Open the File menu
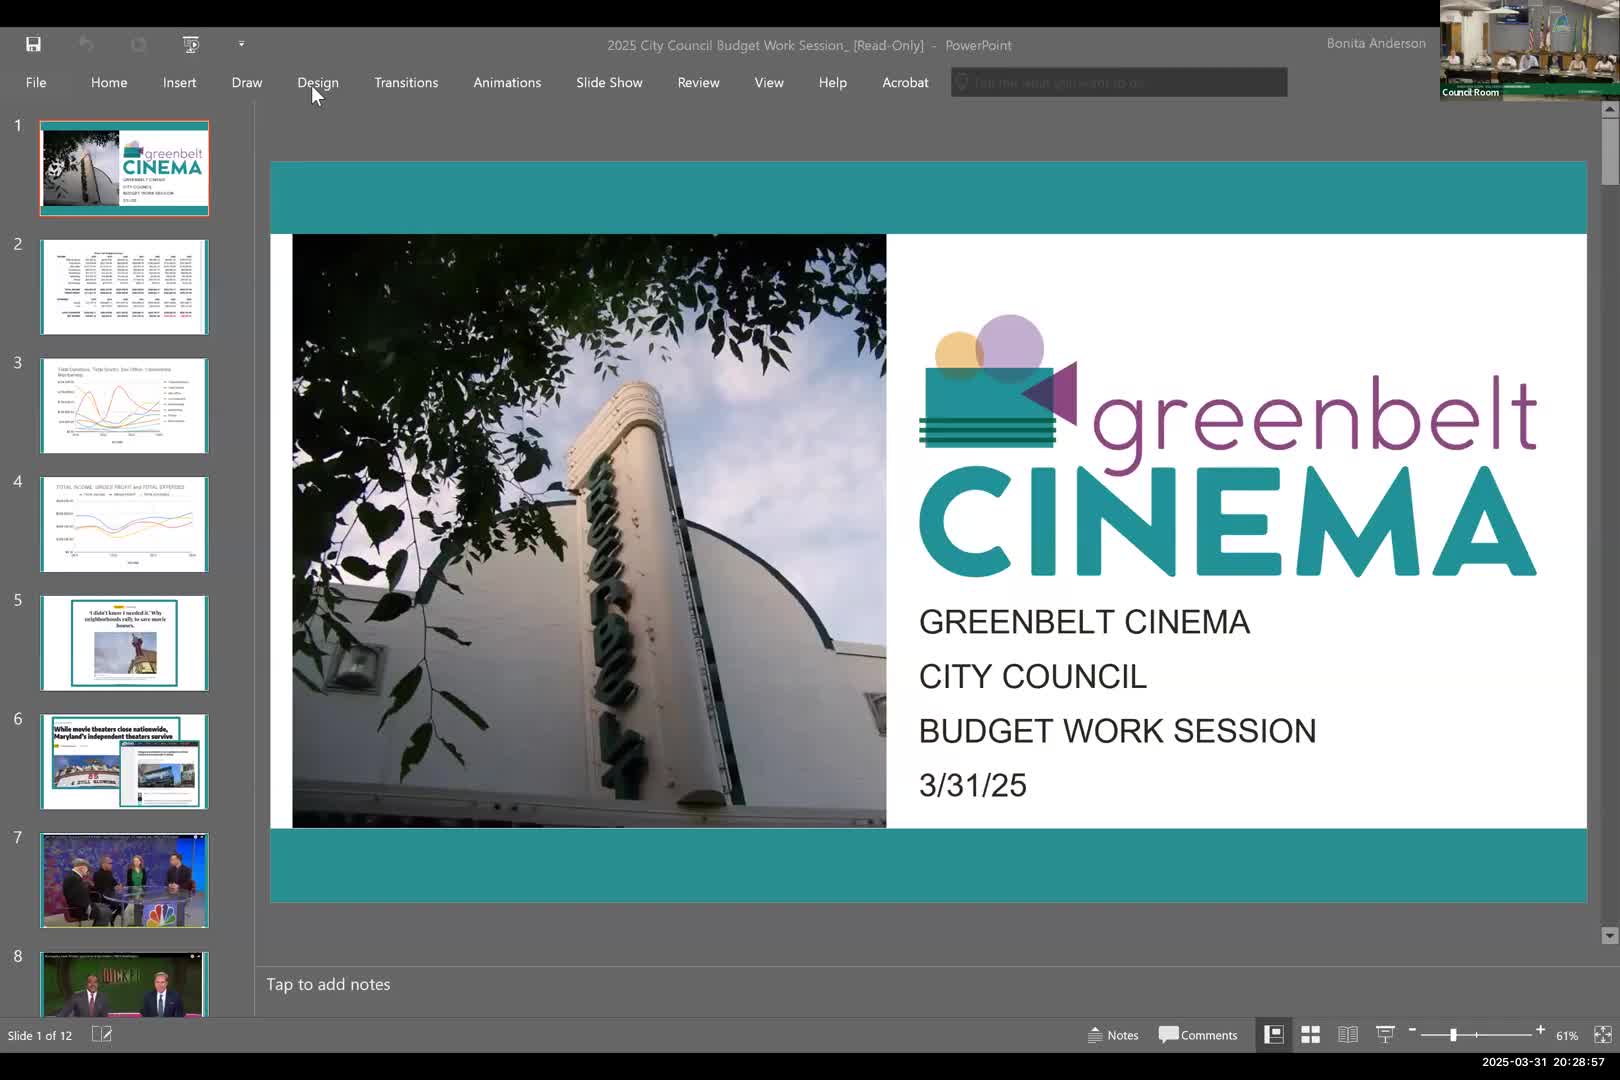Image resolution: width=1620 pixels, height=1080 pixels. click(36, 82)
